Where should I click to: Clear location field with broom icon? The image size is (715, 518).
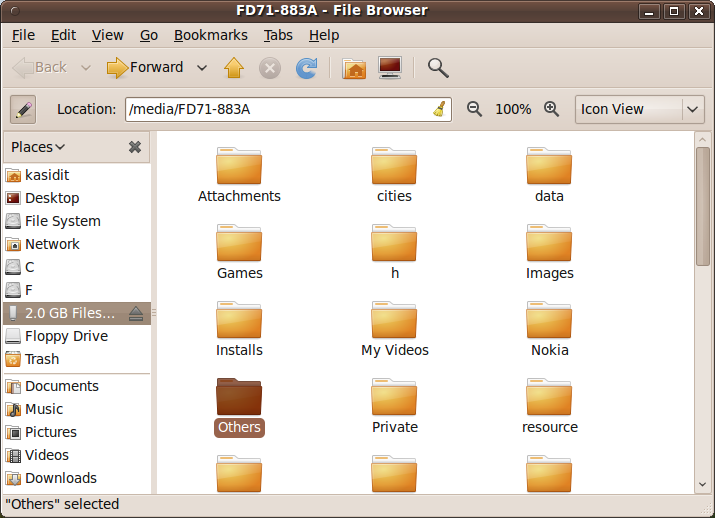(x=439, y=109)
